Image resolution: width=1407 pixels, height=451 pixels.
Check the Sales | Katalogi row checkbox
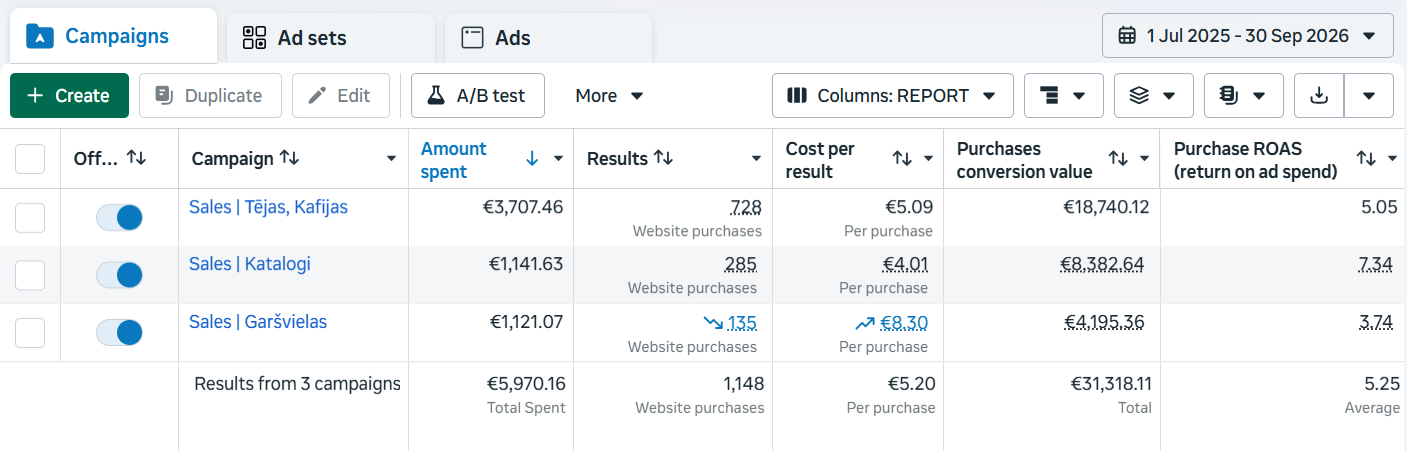click(30, 275)
